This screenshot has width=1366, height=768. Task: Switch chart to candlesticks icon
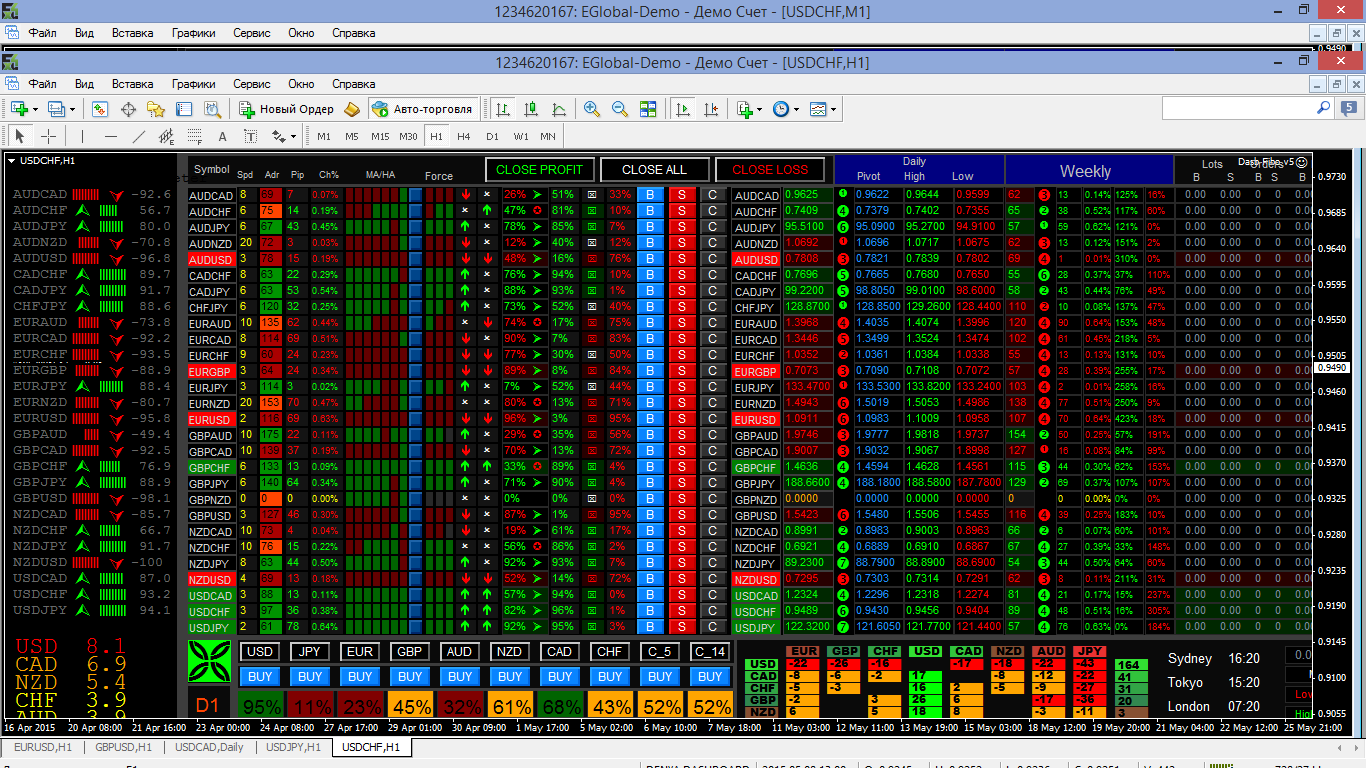coord(531,109)
